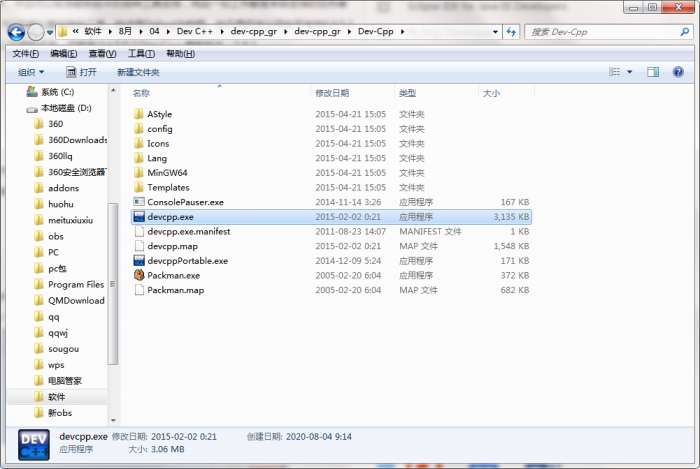Screen dimensions: 700x469
Task: Open the 组织 dropdown
Action: pyautogui.click(x=31, y=72)
